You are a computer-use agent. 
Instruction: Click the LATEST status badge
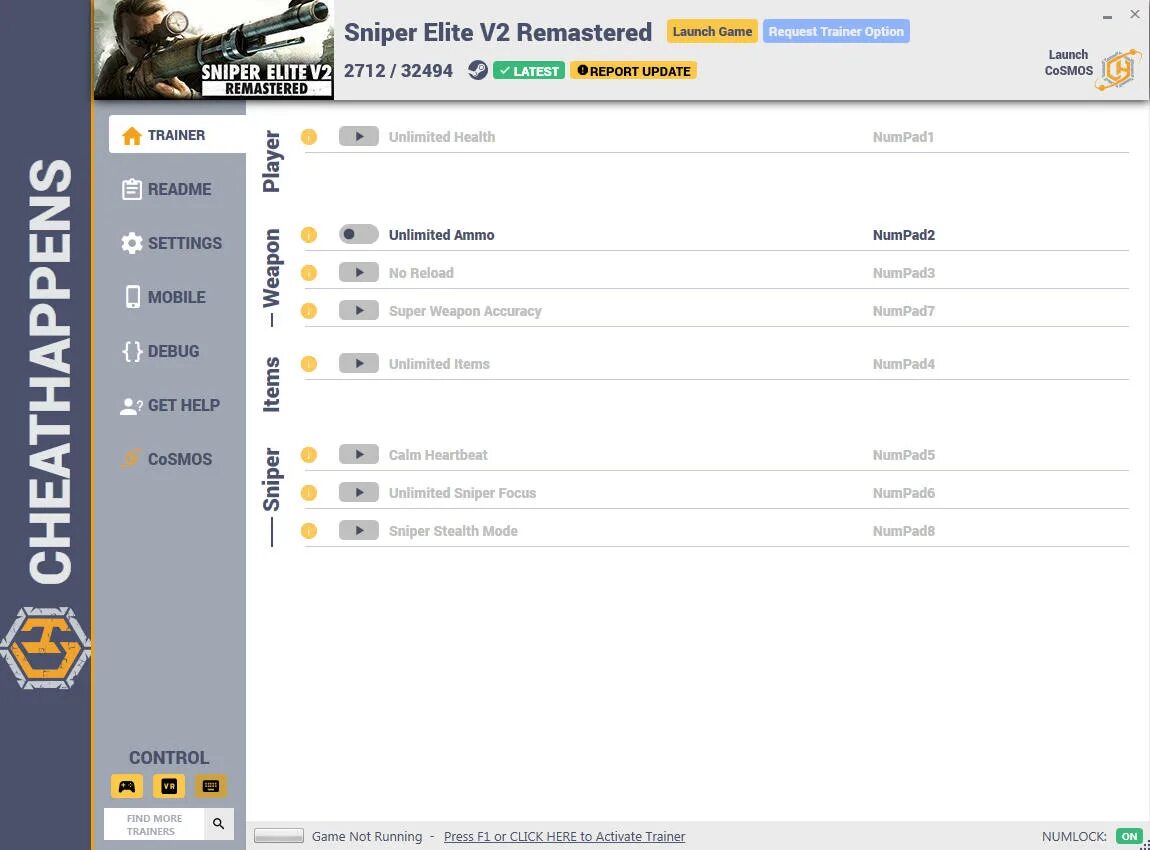pos(529,71)
